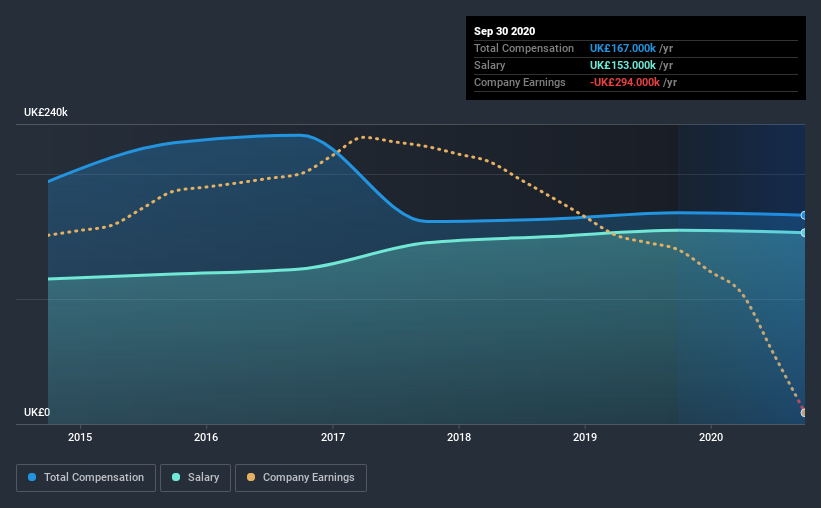Viewport: 821px width, 508px height.
Task: Click the UK£240k axis label
Action: pyautogui.click(x=46, y=112)
